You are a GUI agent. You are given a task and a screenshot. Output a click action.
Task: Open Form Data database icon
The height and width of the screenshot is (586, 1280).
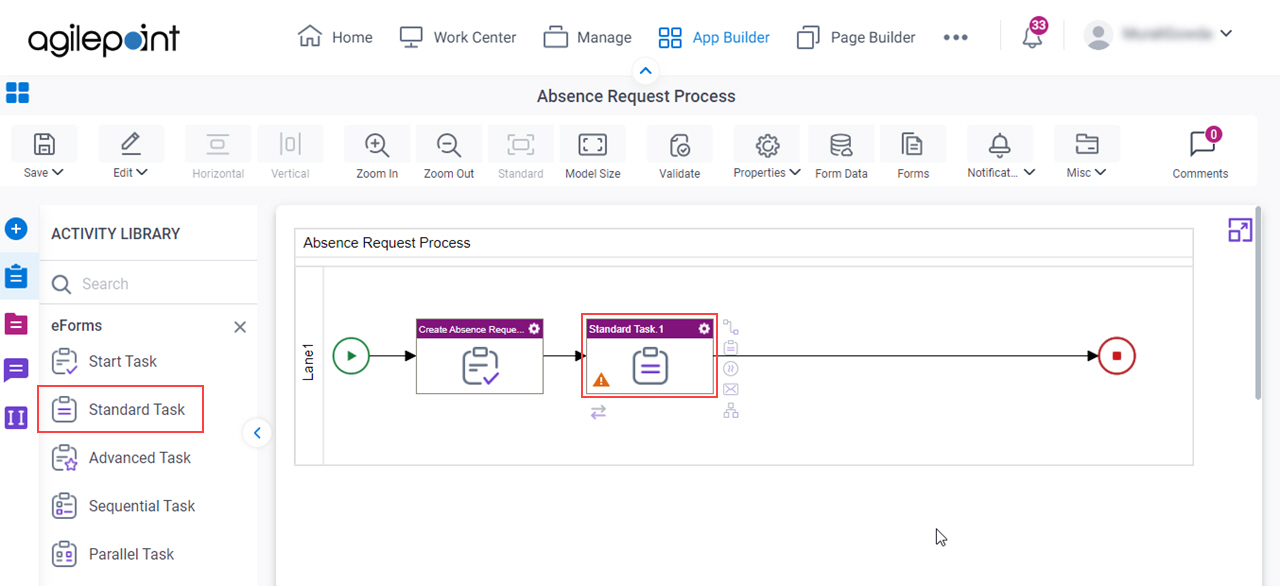click(x=841, y=145)
